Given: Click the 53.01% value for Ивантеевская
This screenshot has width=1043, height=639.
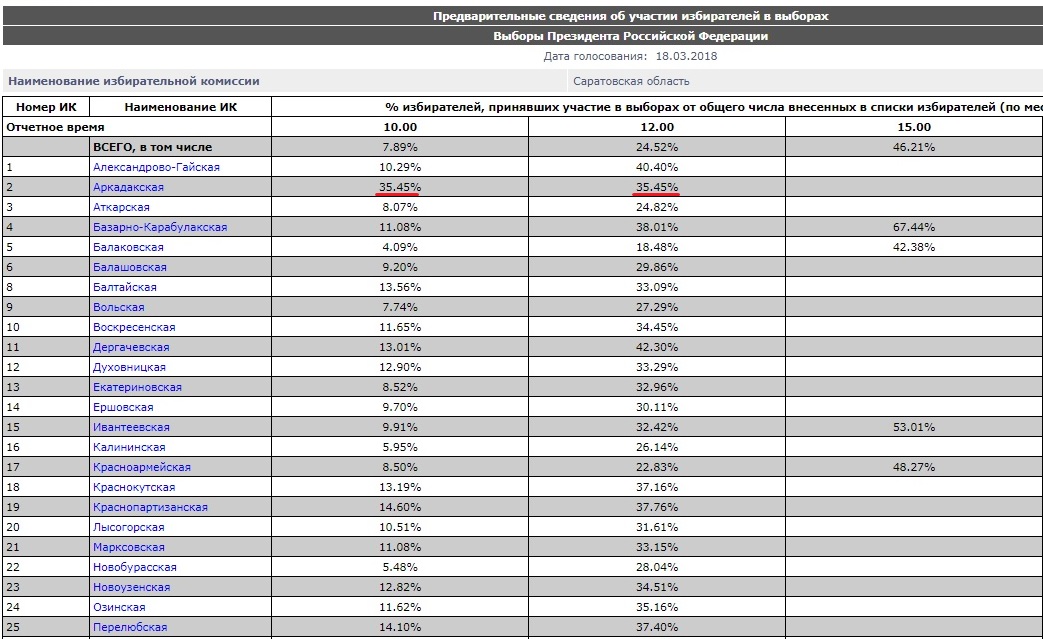Looking at the screenshot, I should [914, 426].
